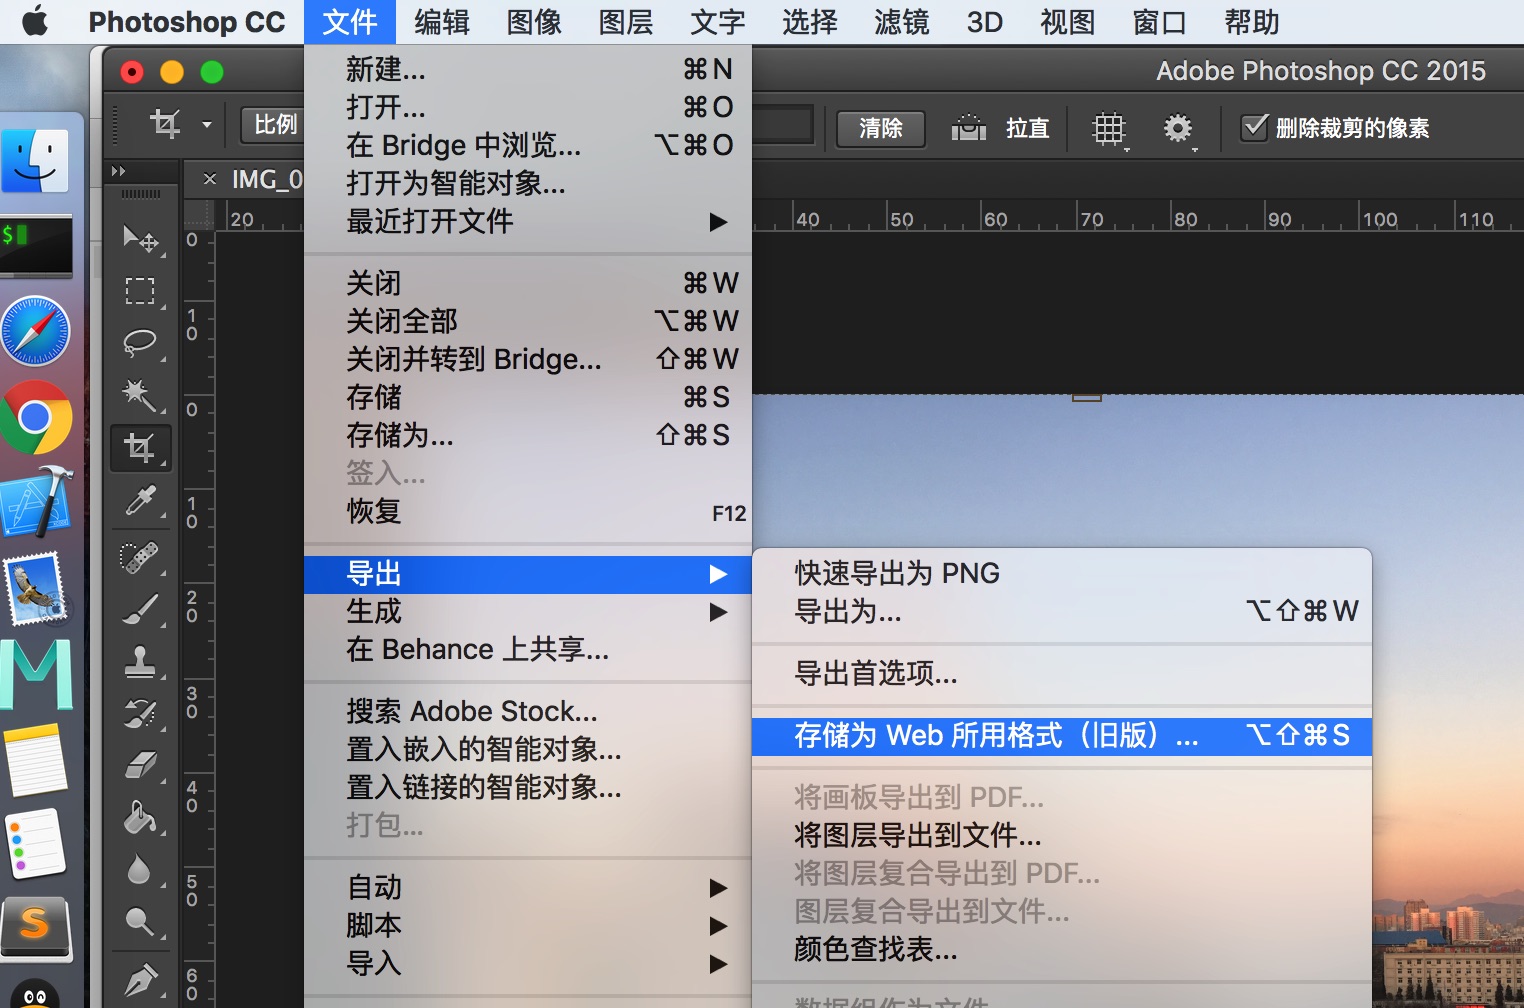Open the Apple menu
The image size is (1524, 1008).
point(35,21)
